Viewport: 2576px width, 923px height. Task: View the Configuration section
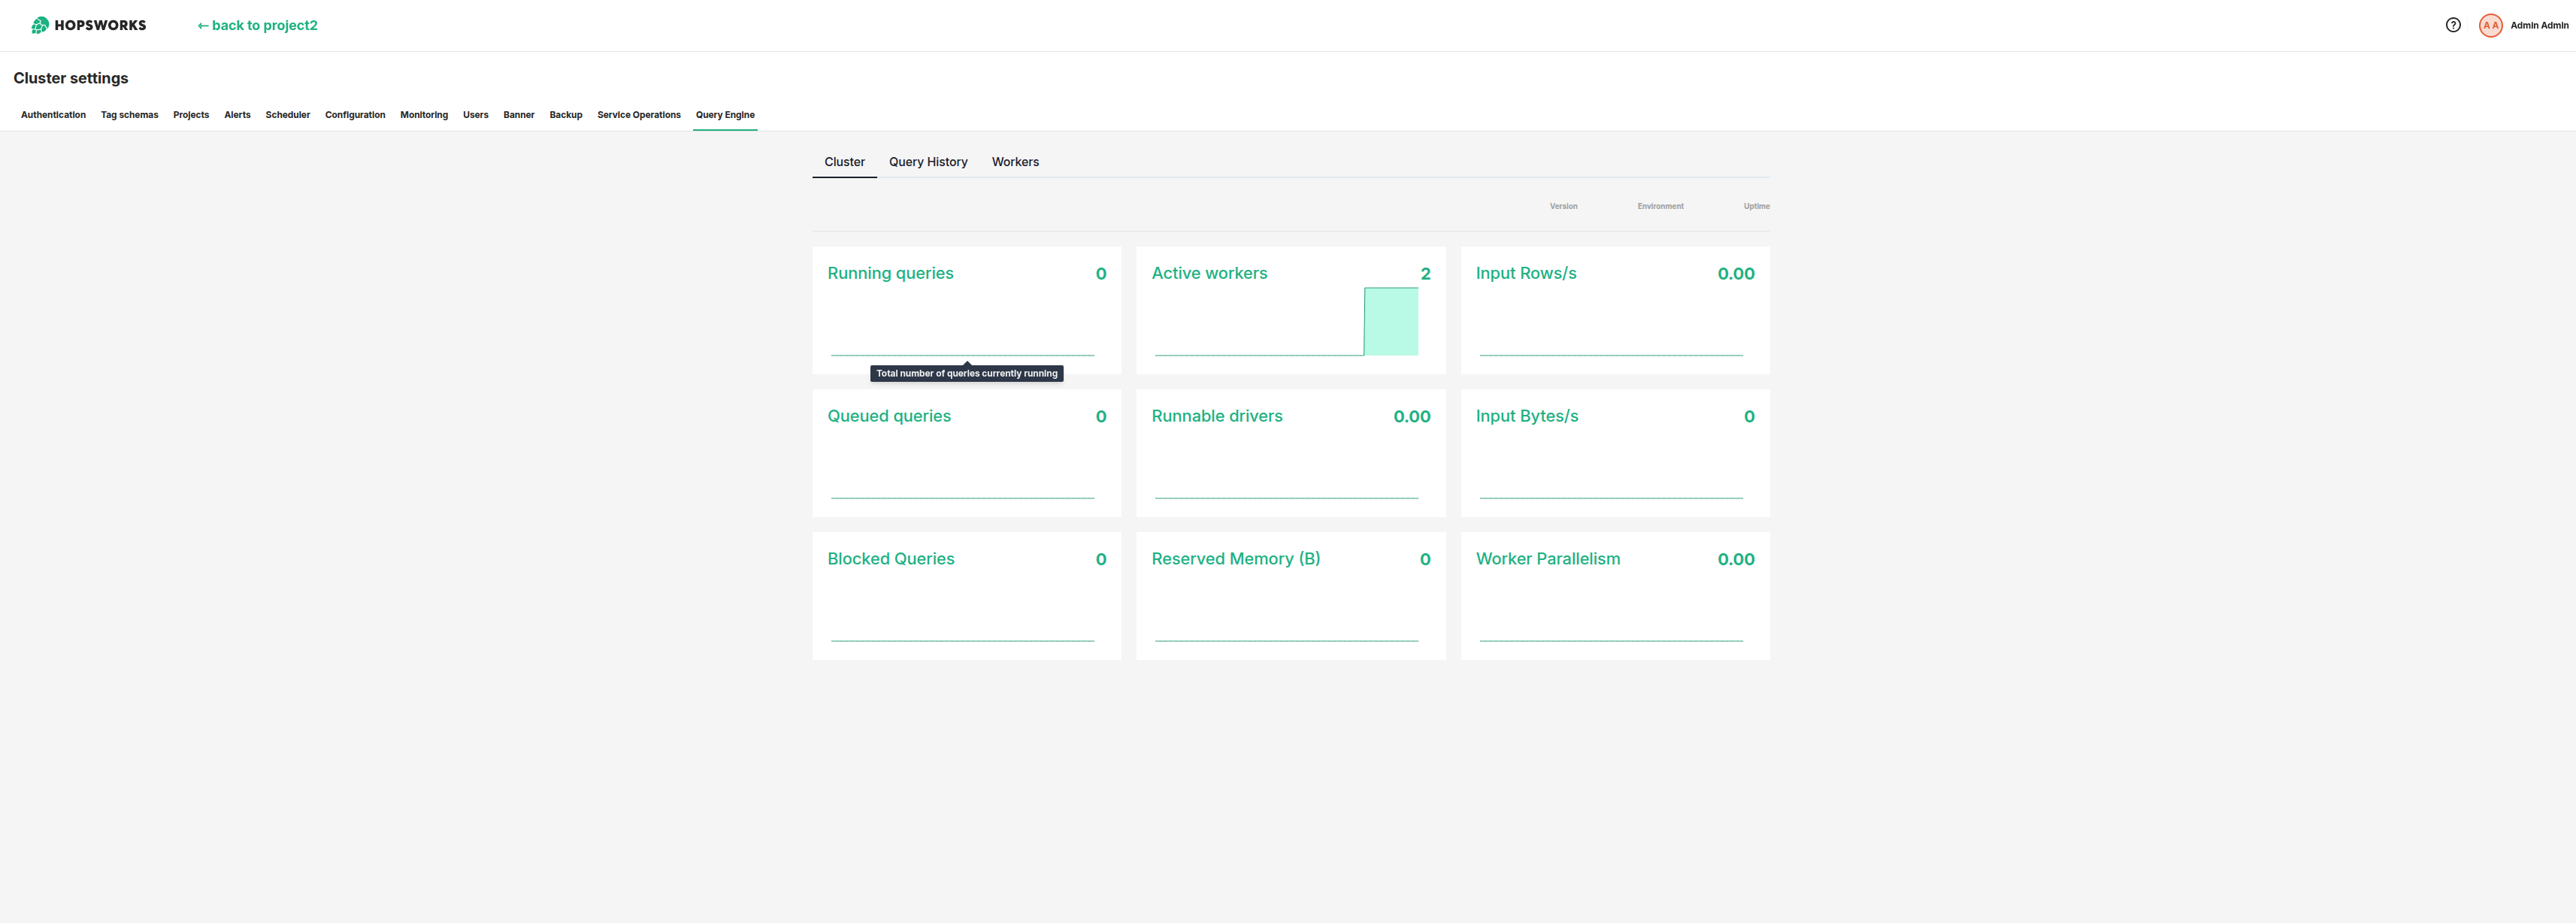coord(355,115)
